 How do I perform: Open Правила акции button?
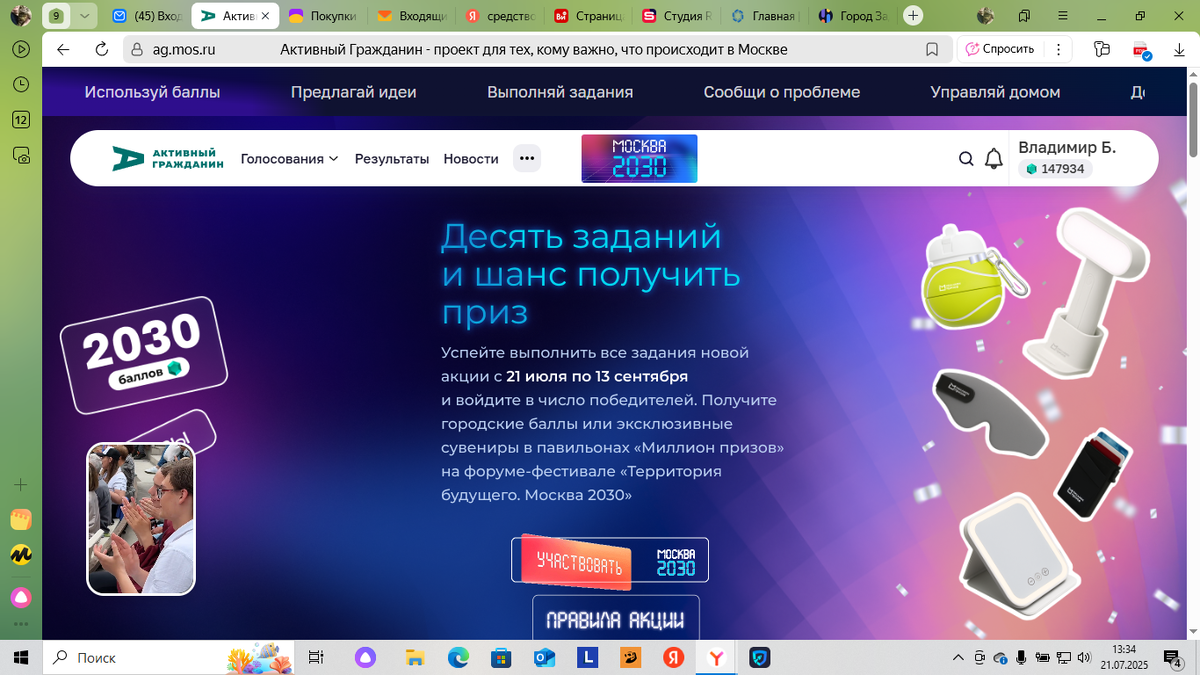pos(616,619)
